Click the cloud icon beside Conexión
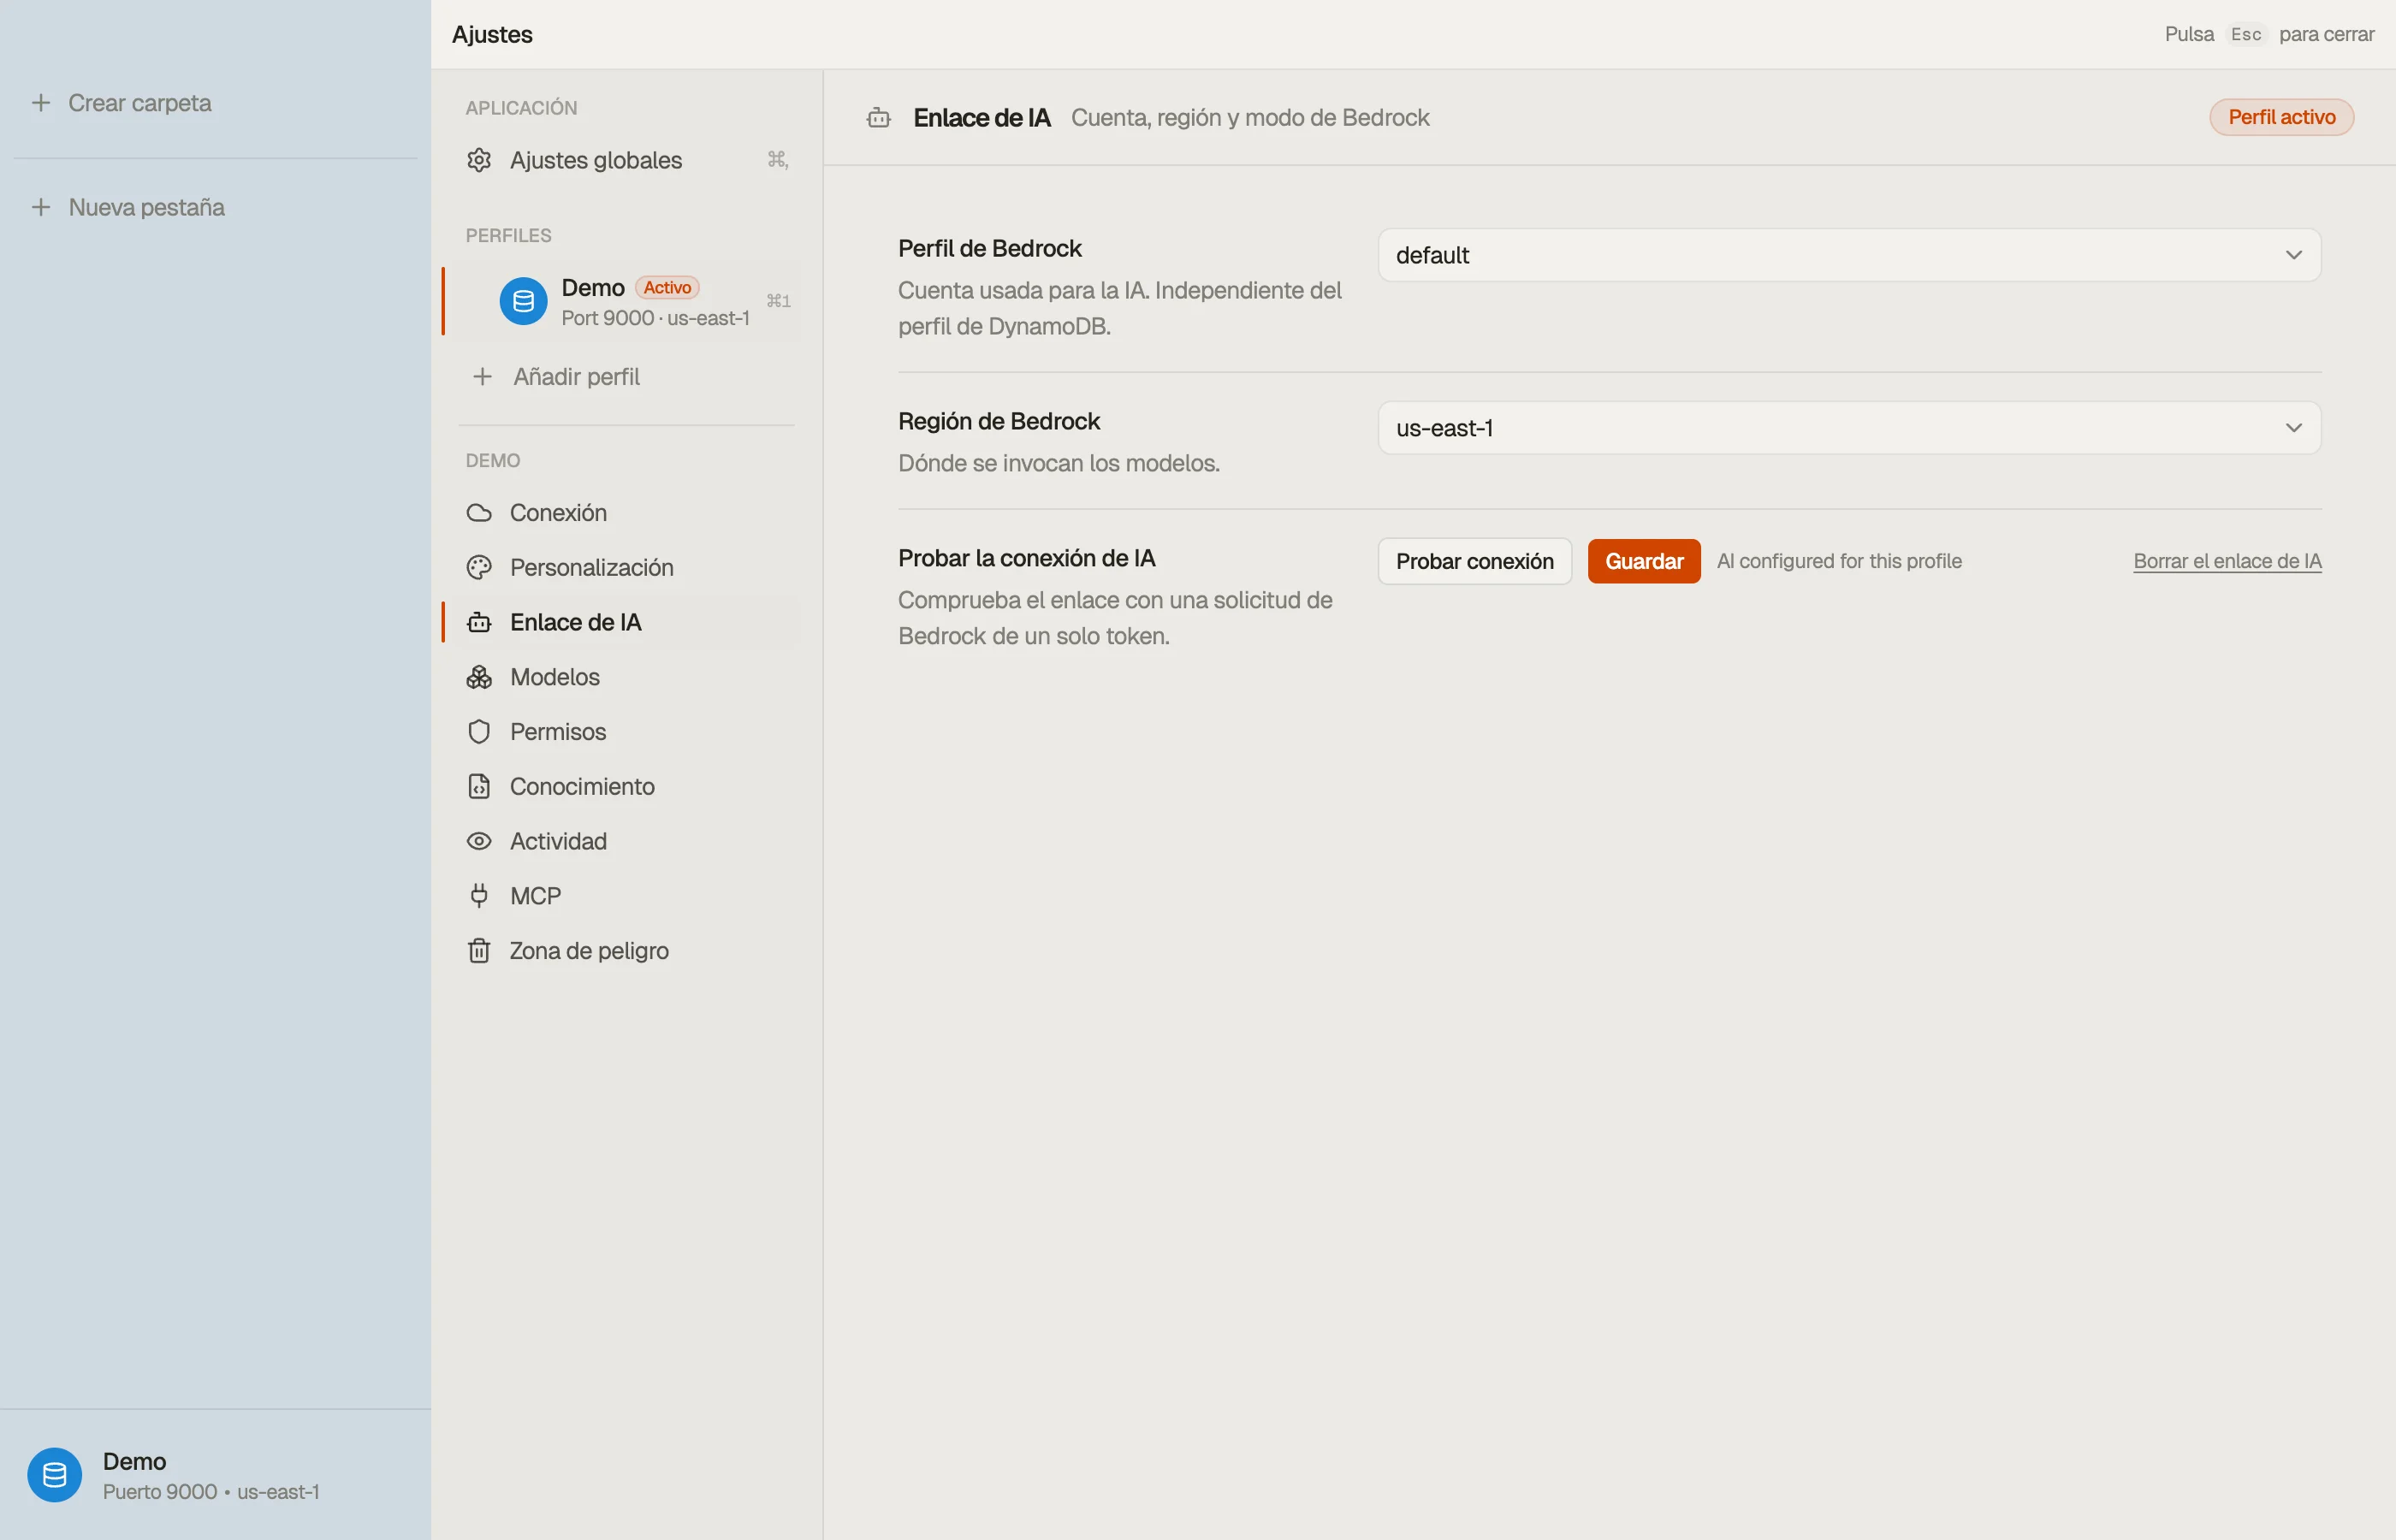This screenshot has height=1540, width=2396. click(x=479, y=513)
